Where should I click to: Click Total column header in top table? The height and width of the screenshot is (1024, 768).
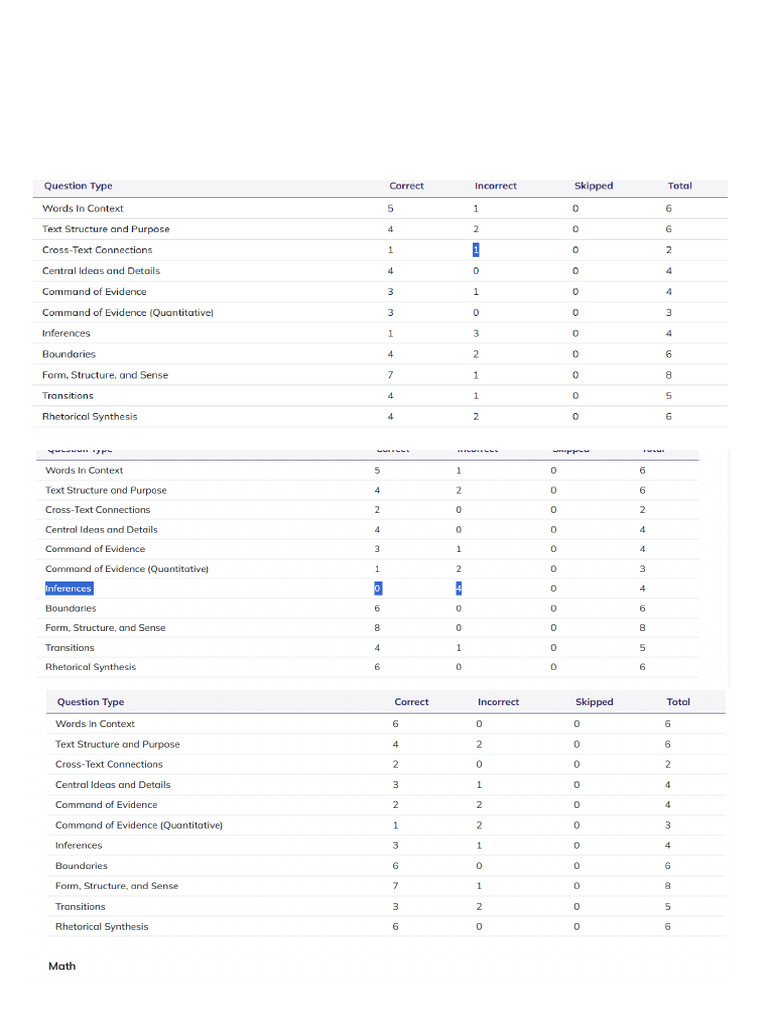coord(680,186)
